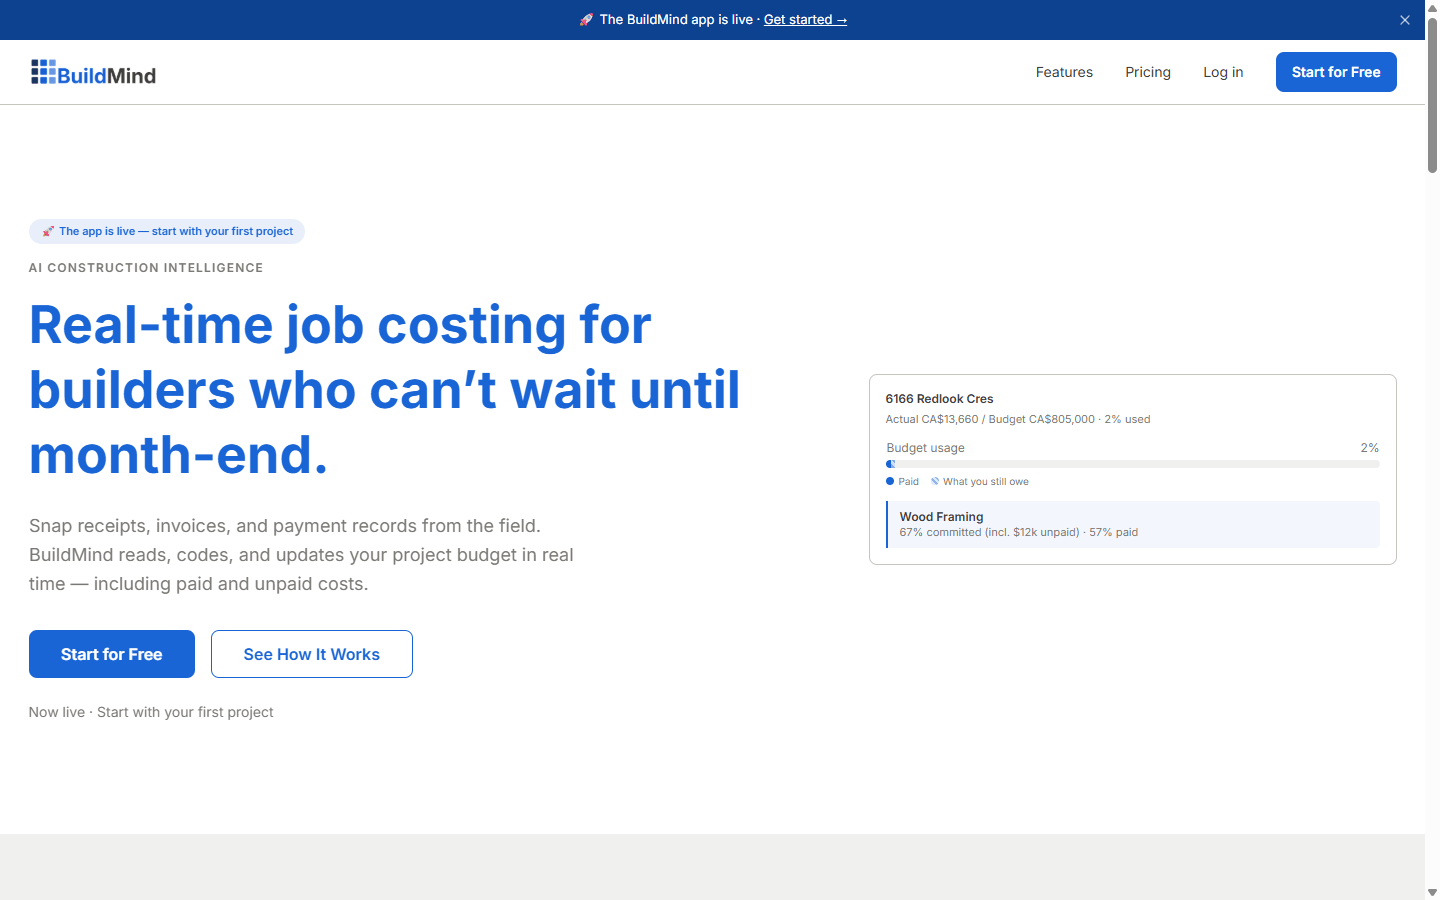The width and height of the screenshot is (1440, 900).
Task: Click the scrollbar up arrow
Action: tap(1432, 8)
